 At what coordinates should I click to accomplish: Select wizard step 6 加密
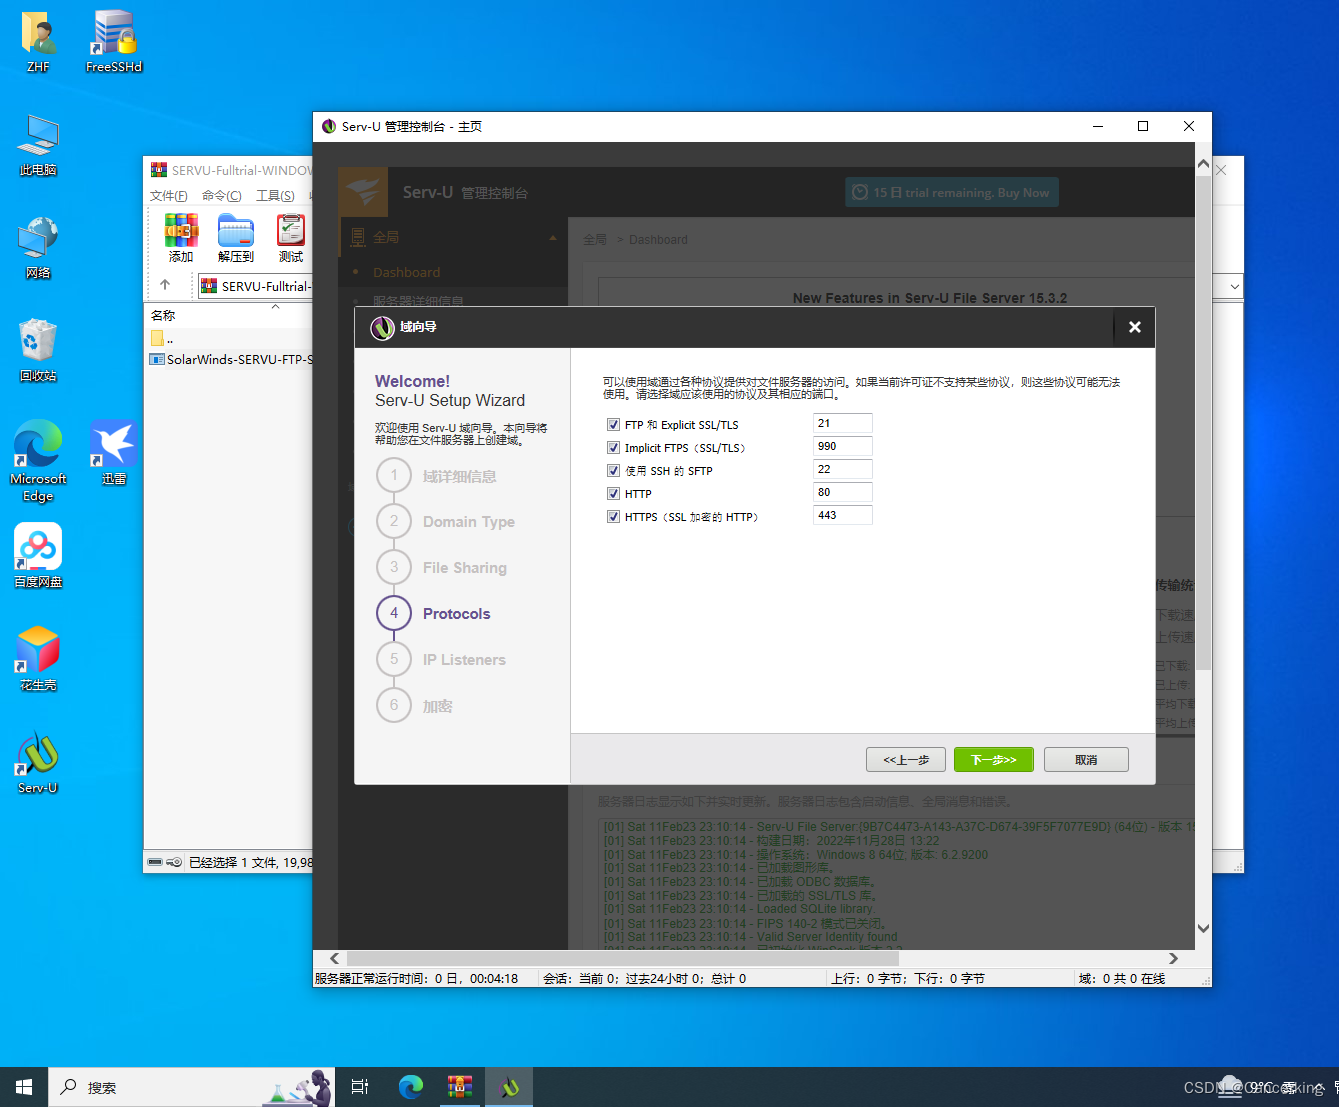click(415, 706)
